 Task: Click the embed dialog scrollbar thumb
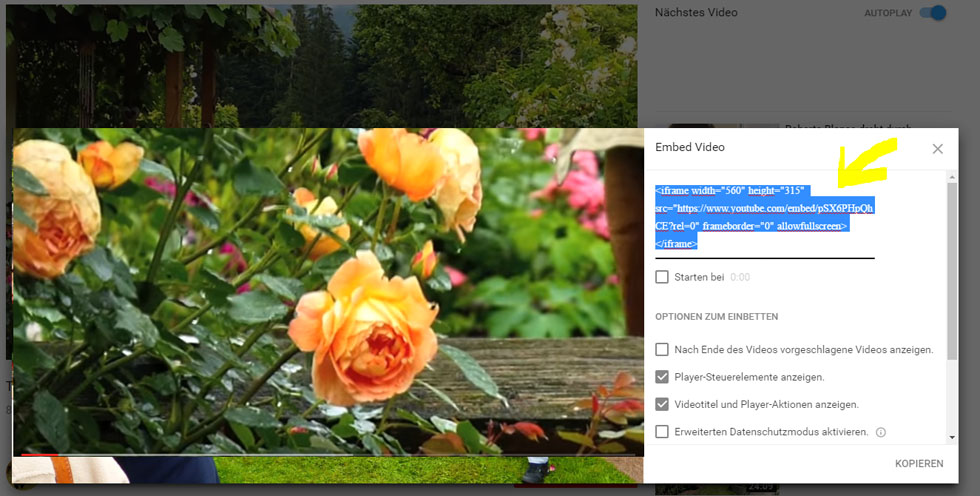(952, 271)
